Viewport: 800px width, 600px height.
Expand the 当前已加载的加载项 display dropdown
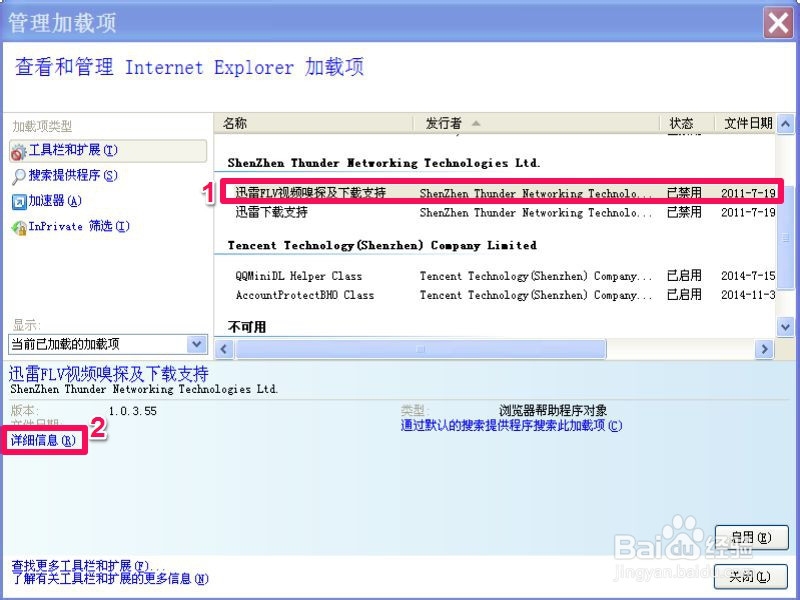[196, 344]
